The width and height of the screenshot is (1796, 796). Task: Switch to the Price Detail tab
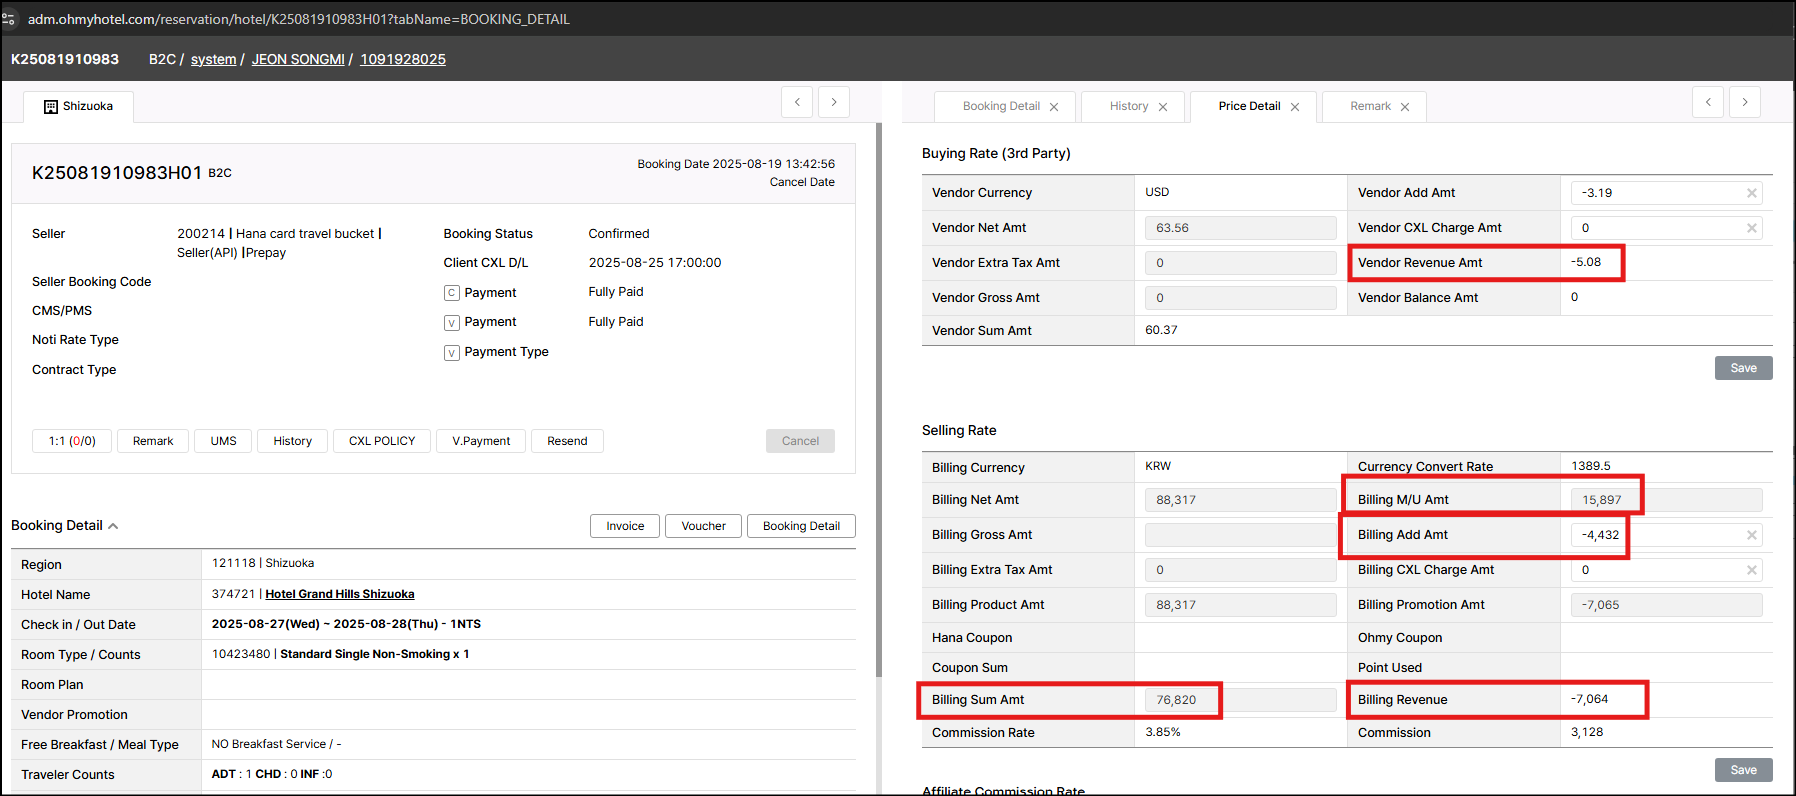click(x=1249, y=106)
